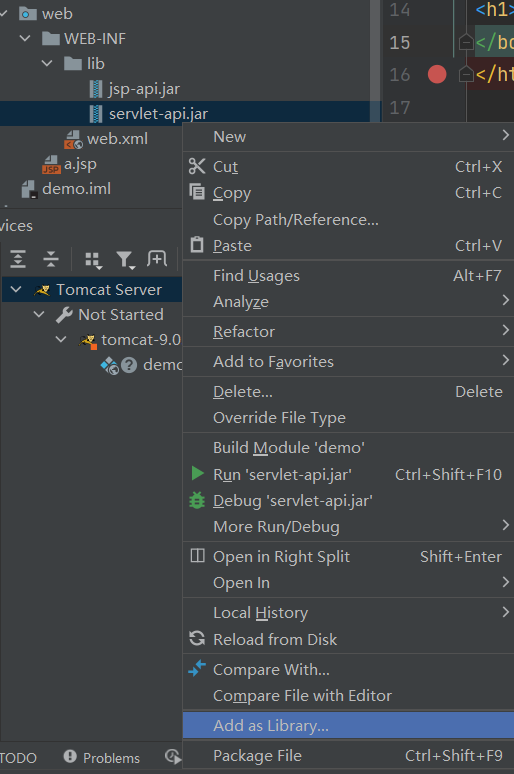Collapse the lib folder
This screenshot has width=514, height=774.
click(x=47, y=63)
